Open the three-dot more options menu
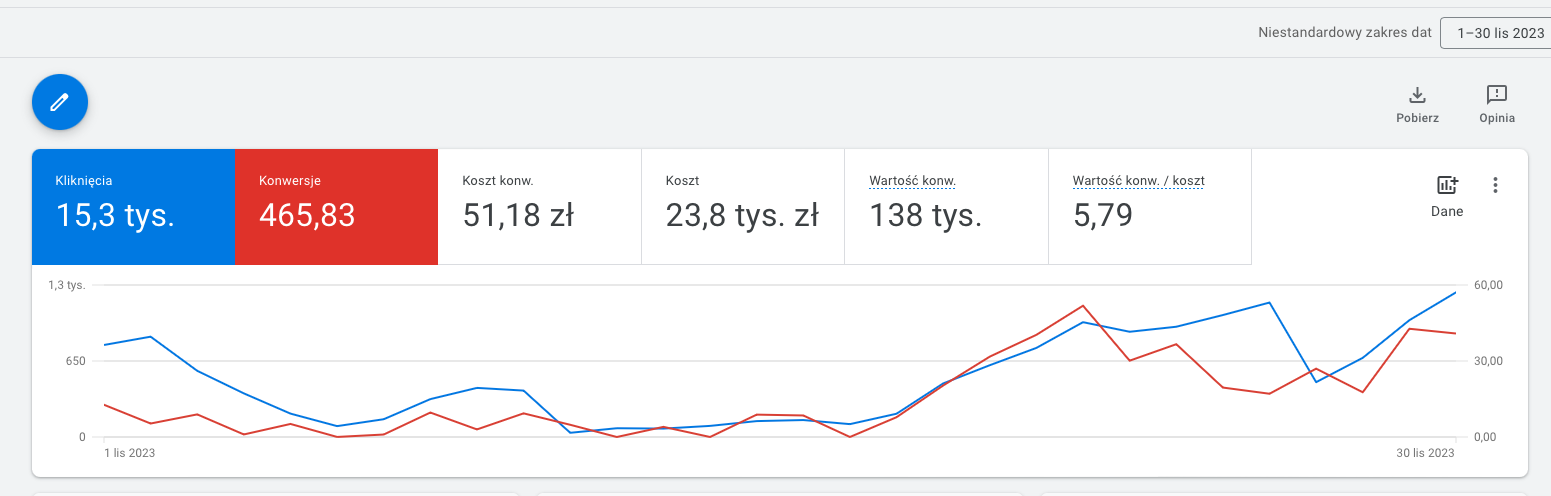Viewport: 1551px width, 496px height. click(1495, 185)
